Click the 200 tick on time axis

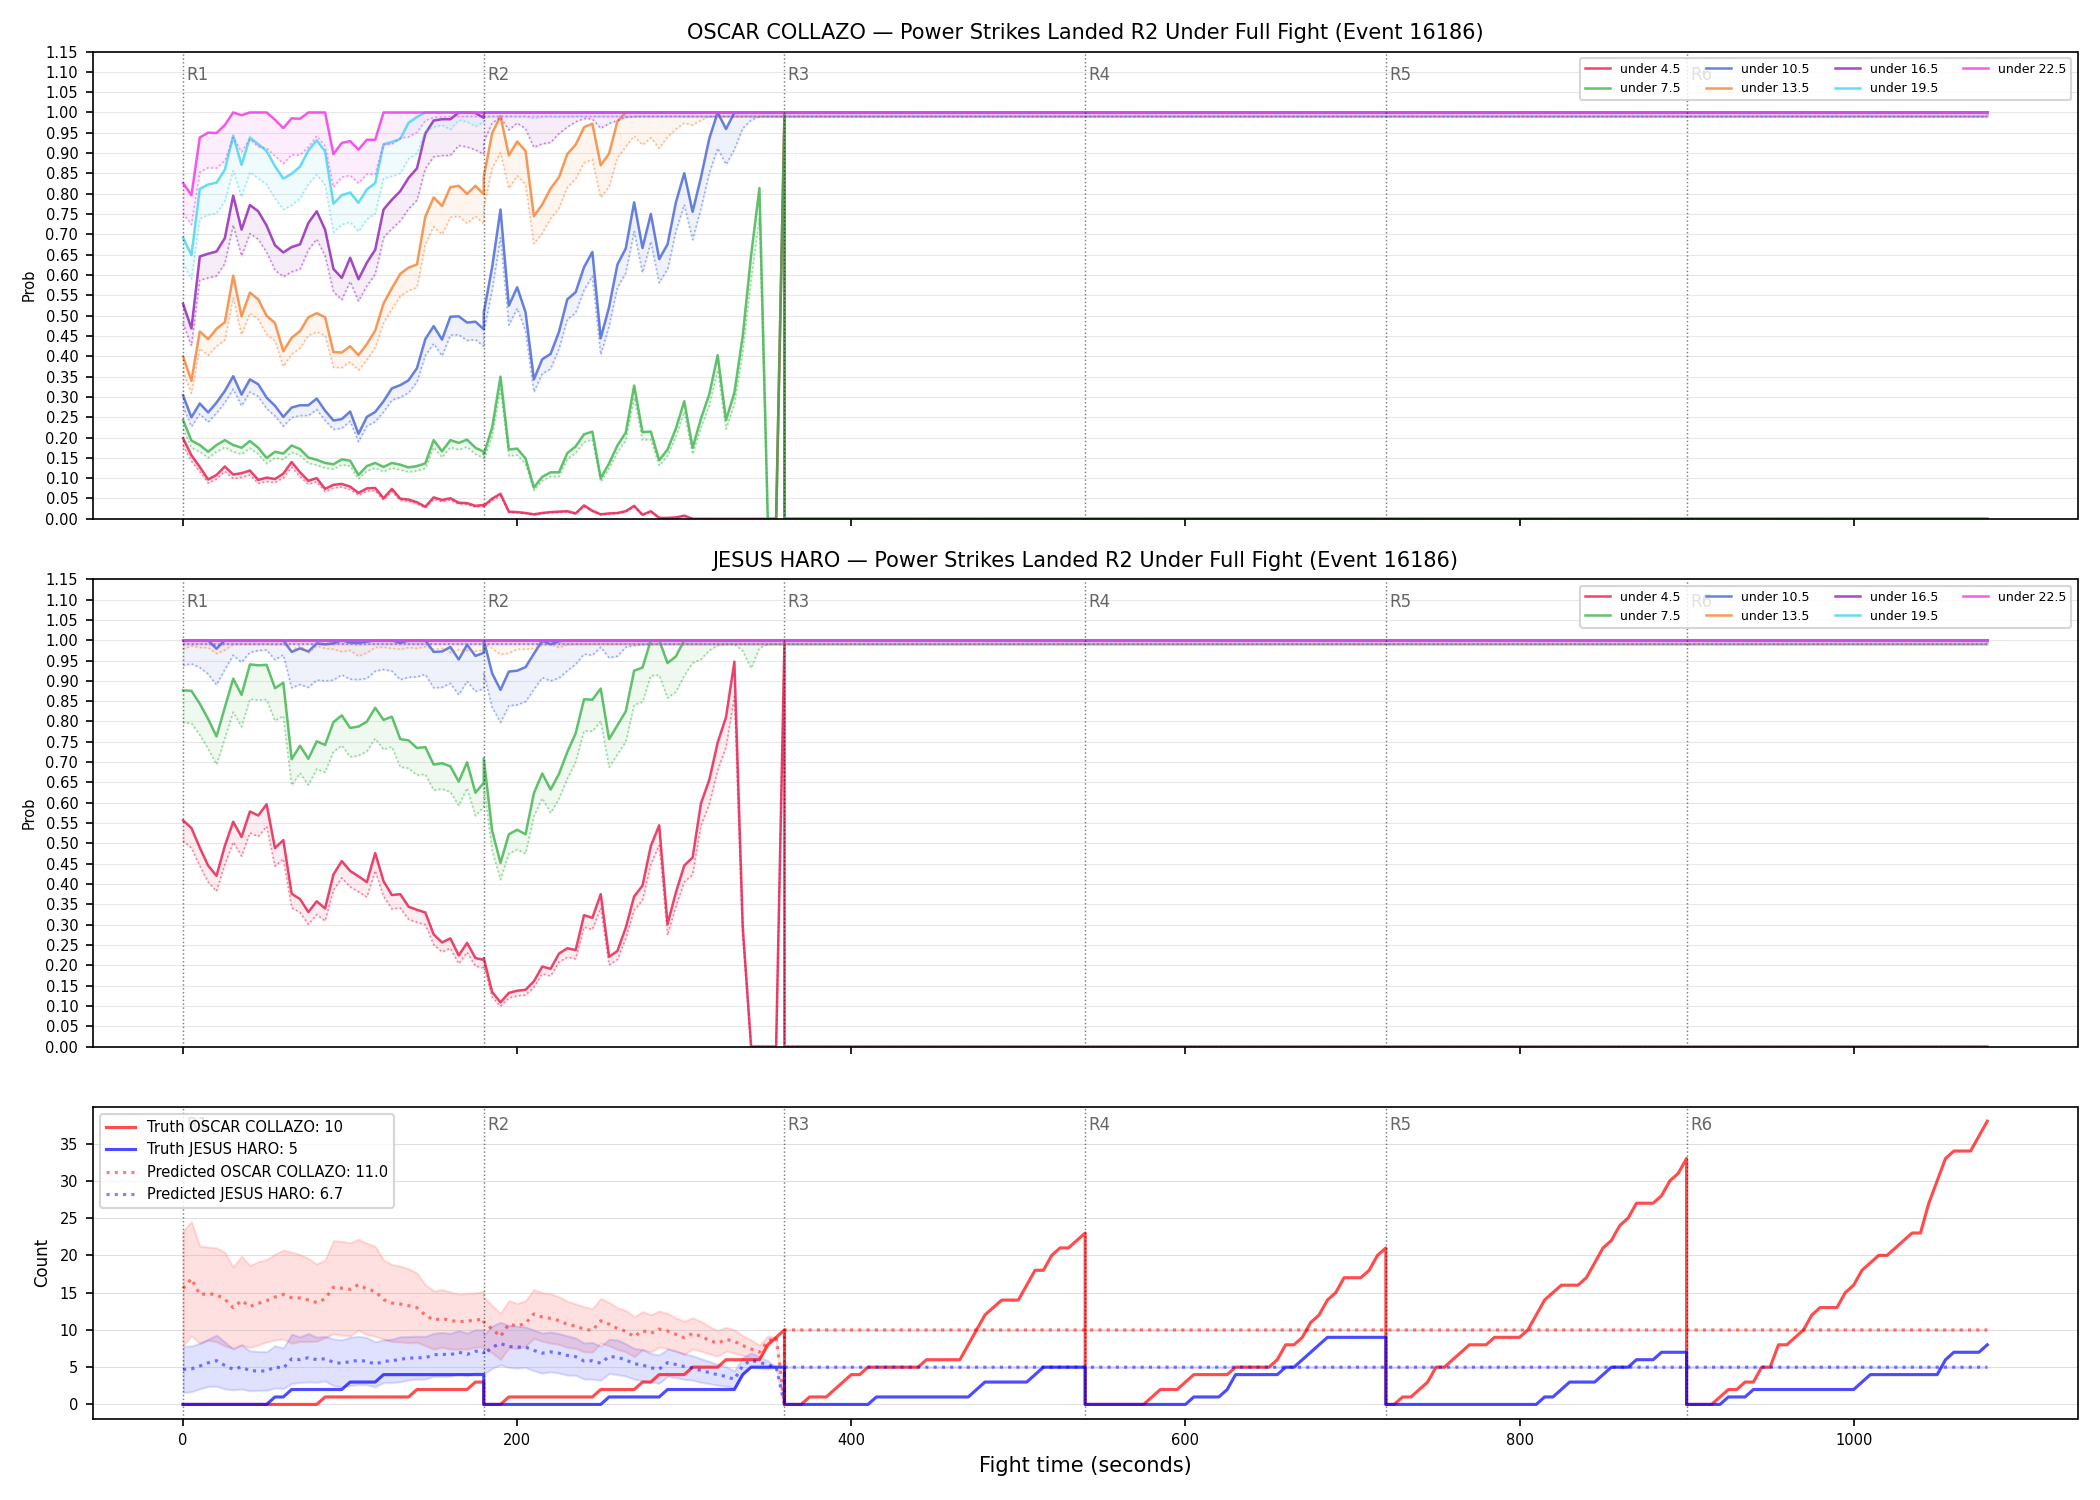point(516,1440)
